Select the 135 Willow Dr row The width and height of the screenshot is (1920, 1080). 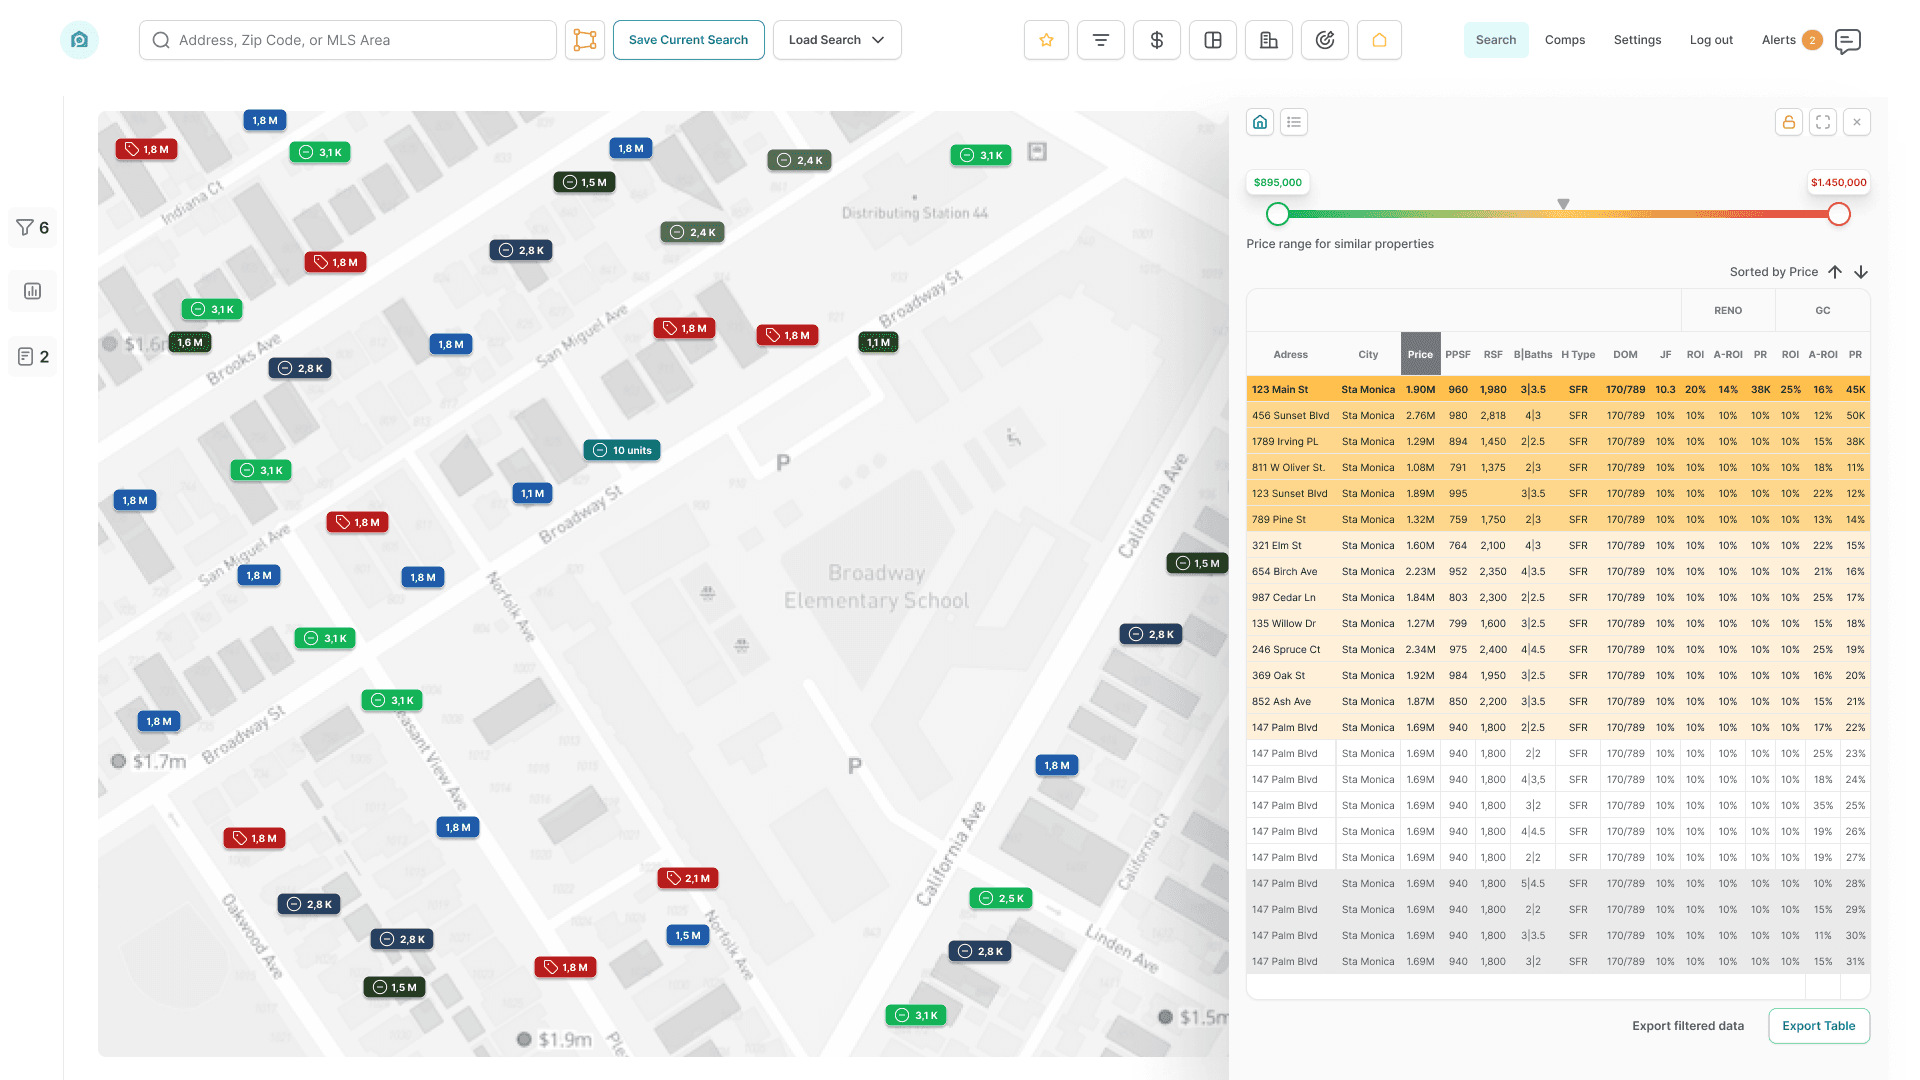tap(1558, 624)
